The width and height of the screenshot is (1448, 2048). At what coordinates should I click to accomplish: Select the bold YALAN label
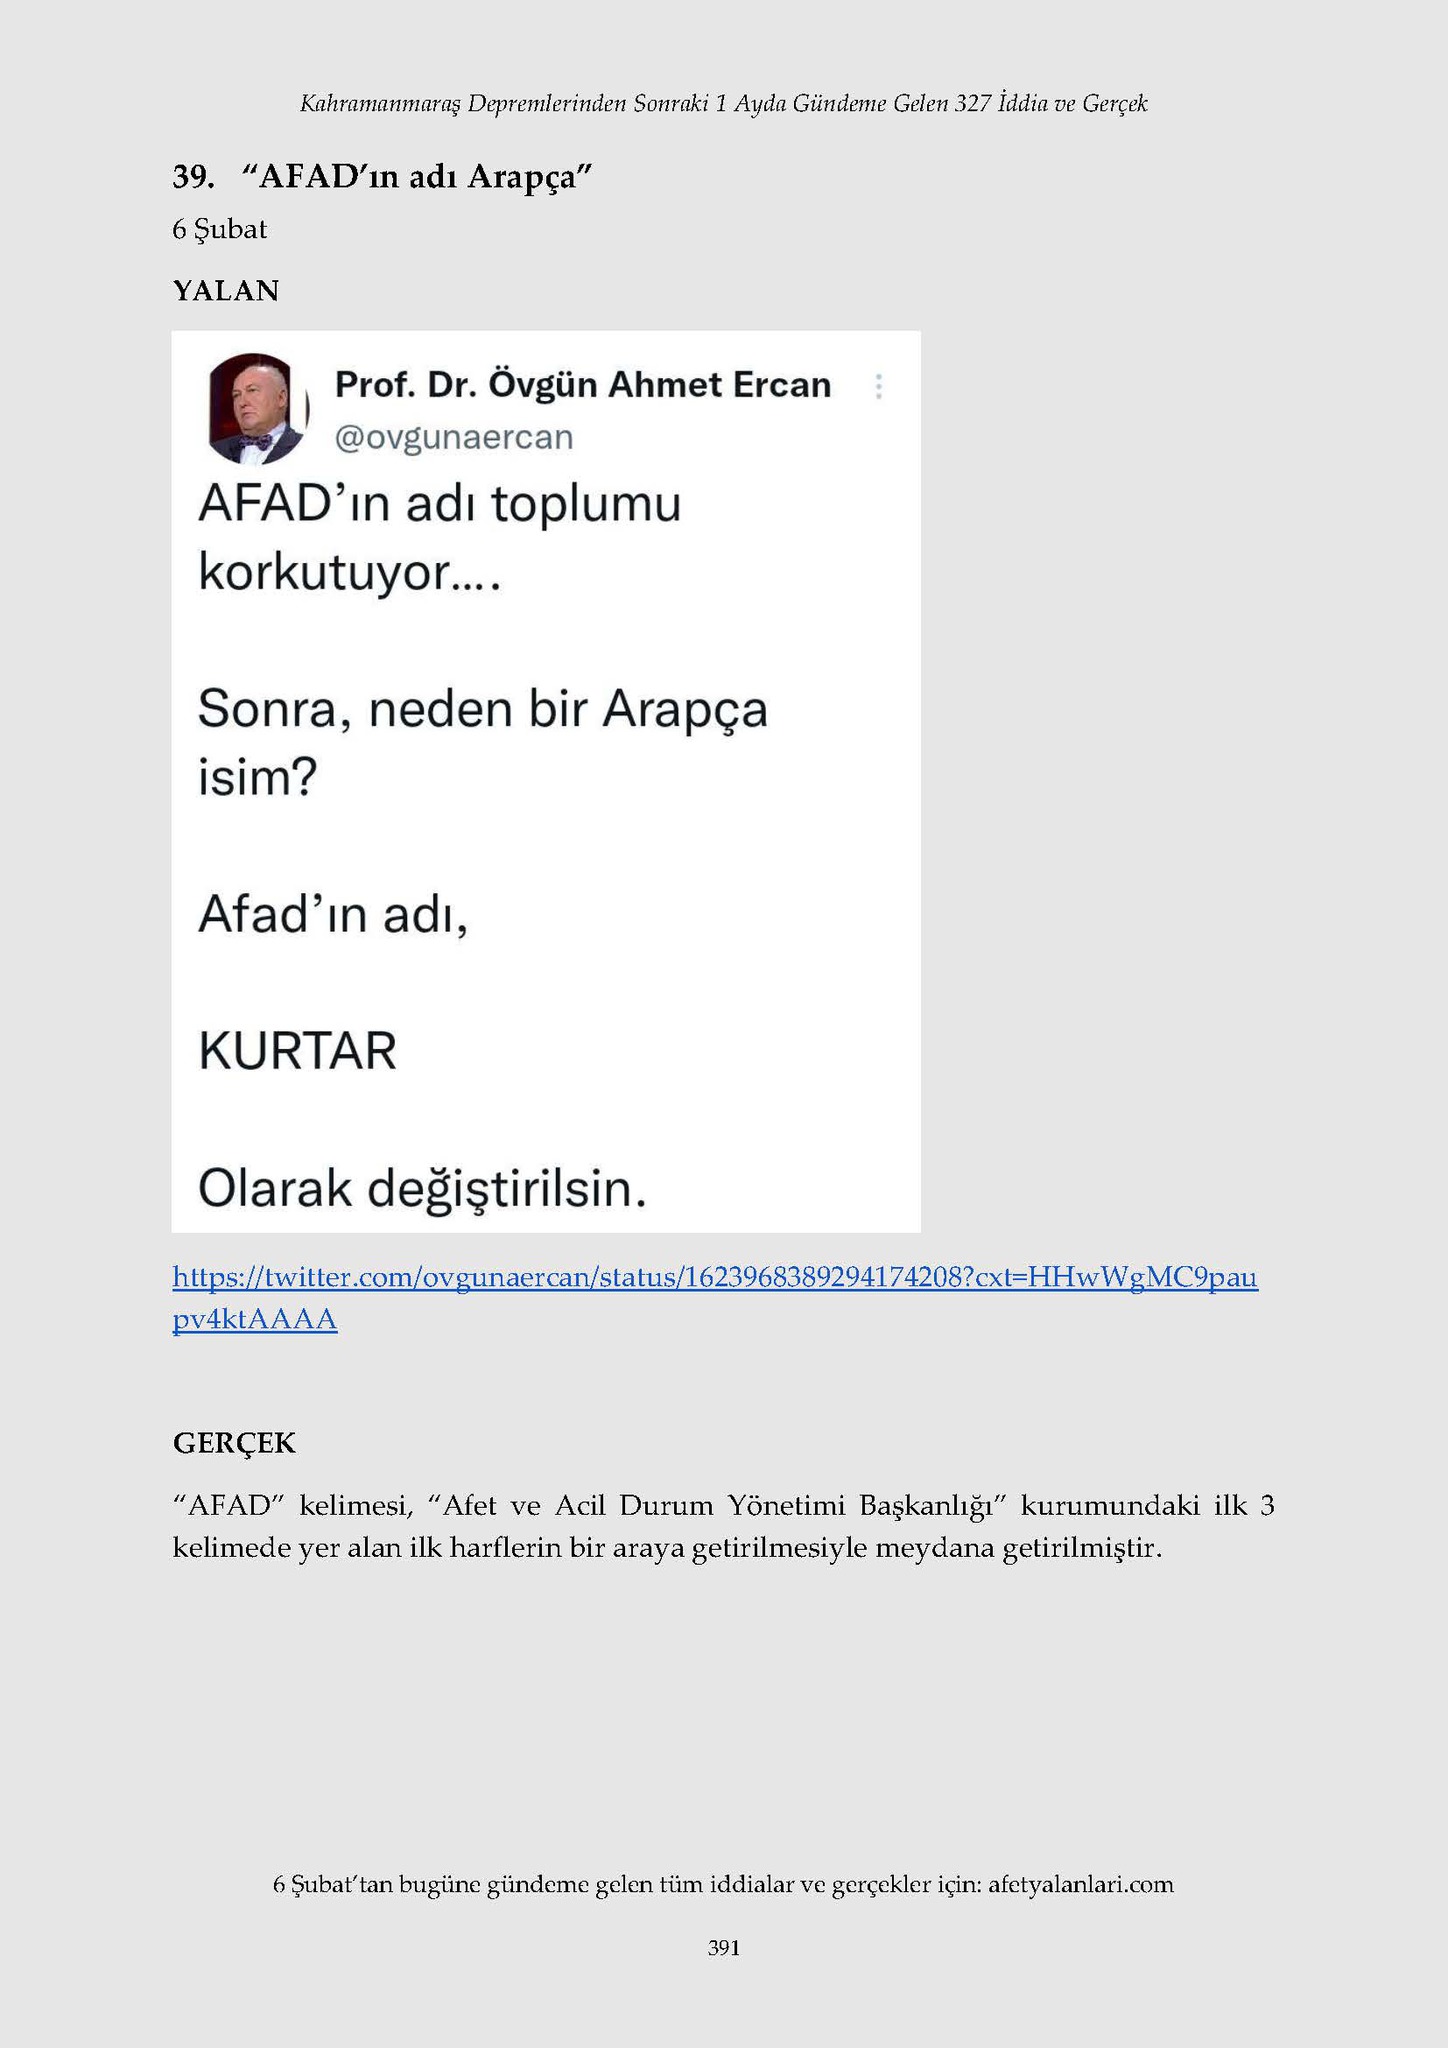pos(226,291)
